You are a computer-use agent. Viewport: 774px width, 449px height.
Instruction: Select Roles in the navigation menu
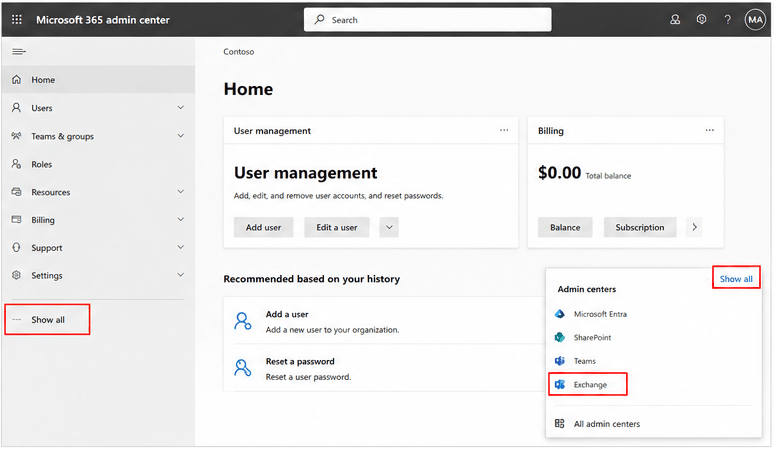click(98, 164)
